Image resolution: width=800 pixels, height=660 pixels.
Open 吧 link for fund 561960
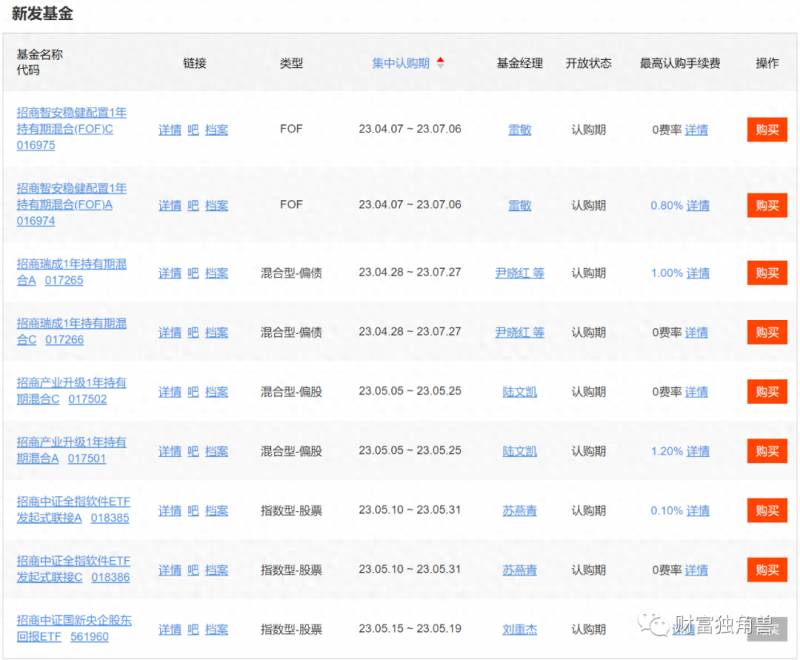click(193, 630)
